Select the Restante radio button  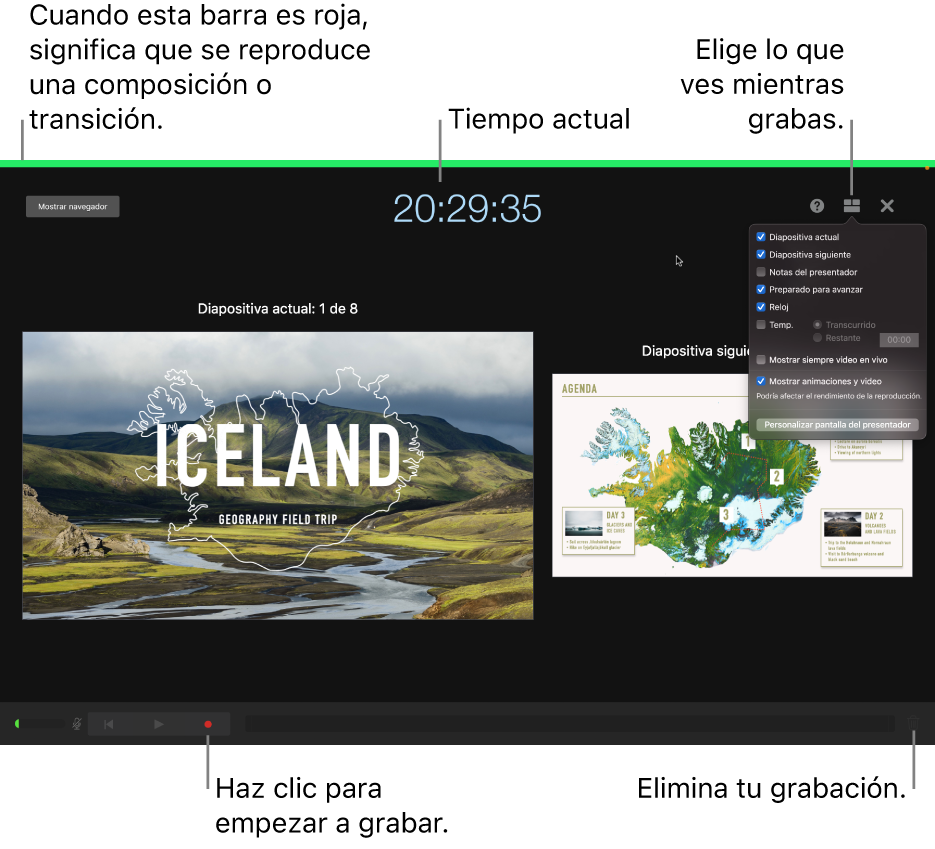[818, 338]
